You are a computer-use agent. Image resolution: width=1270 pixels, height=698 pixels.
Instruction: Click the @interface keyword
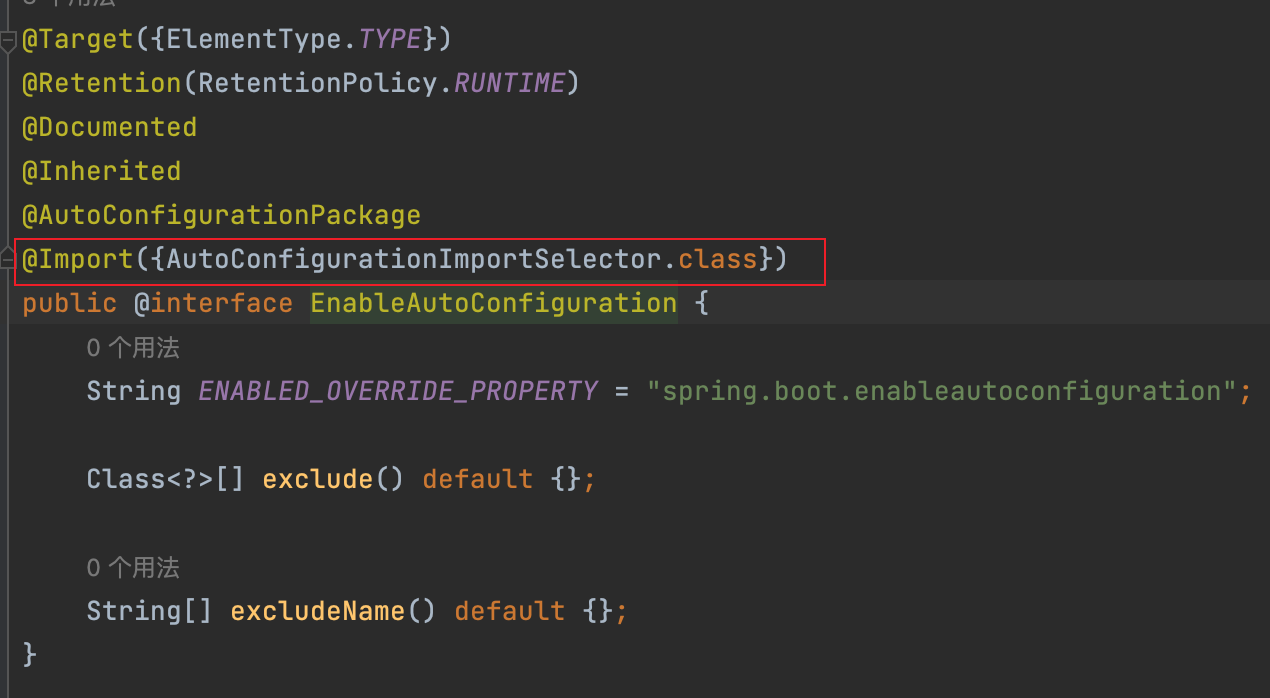click(213, 303)
